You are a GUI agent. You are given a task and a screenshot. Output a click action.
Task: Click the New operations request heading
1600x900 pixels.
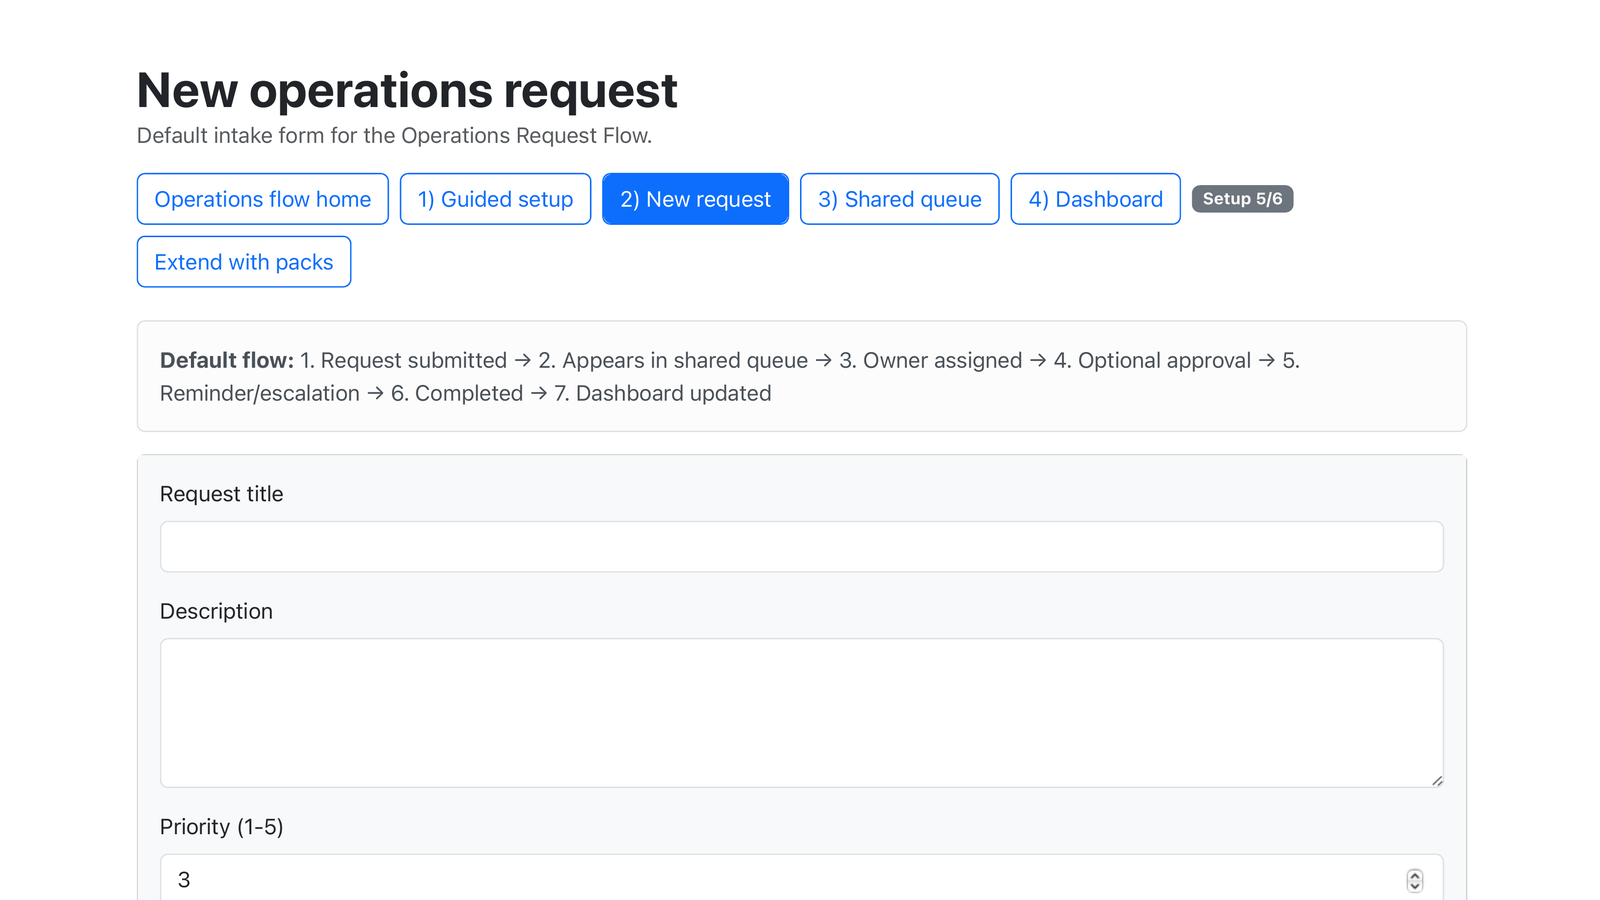click(x=406, y=90)
